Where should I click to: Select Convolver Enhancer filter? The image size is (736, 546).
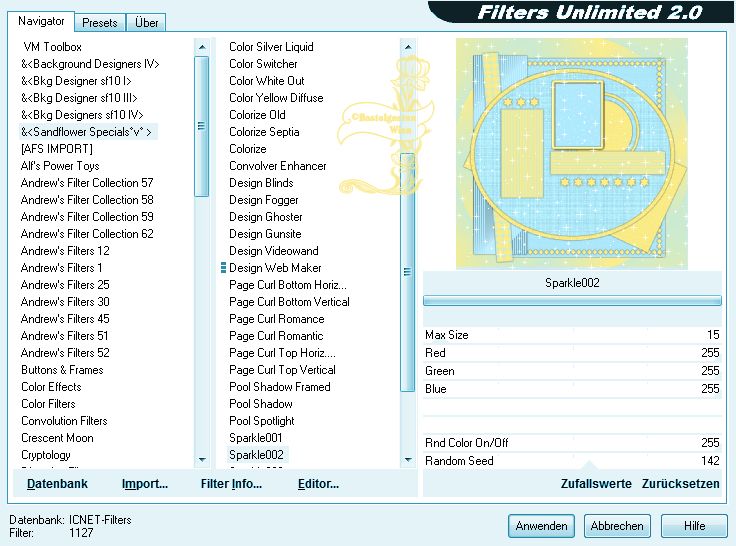[x=277, y=166]
